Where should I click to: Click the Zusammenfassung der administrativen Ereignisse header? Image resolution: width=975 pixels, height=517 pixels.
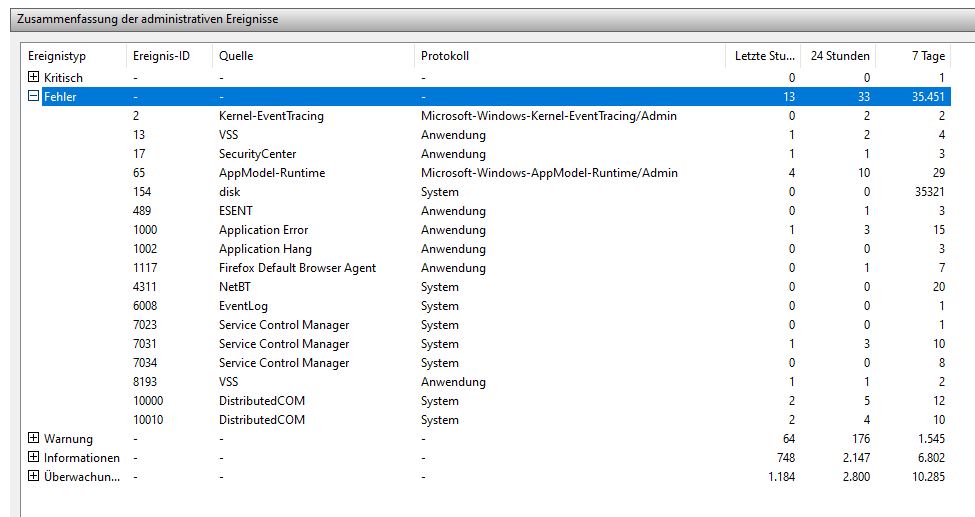[147, 19]
